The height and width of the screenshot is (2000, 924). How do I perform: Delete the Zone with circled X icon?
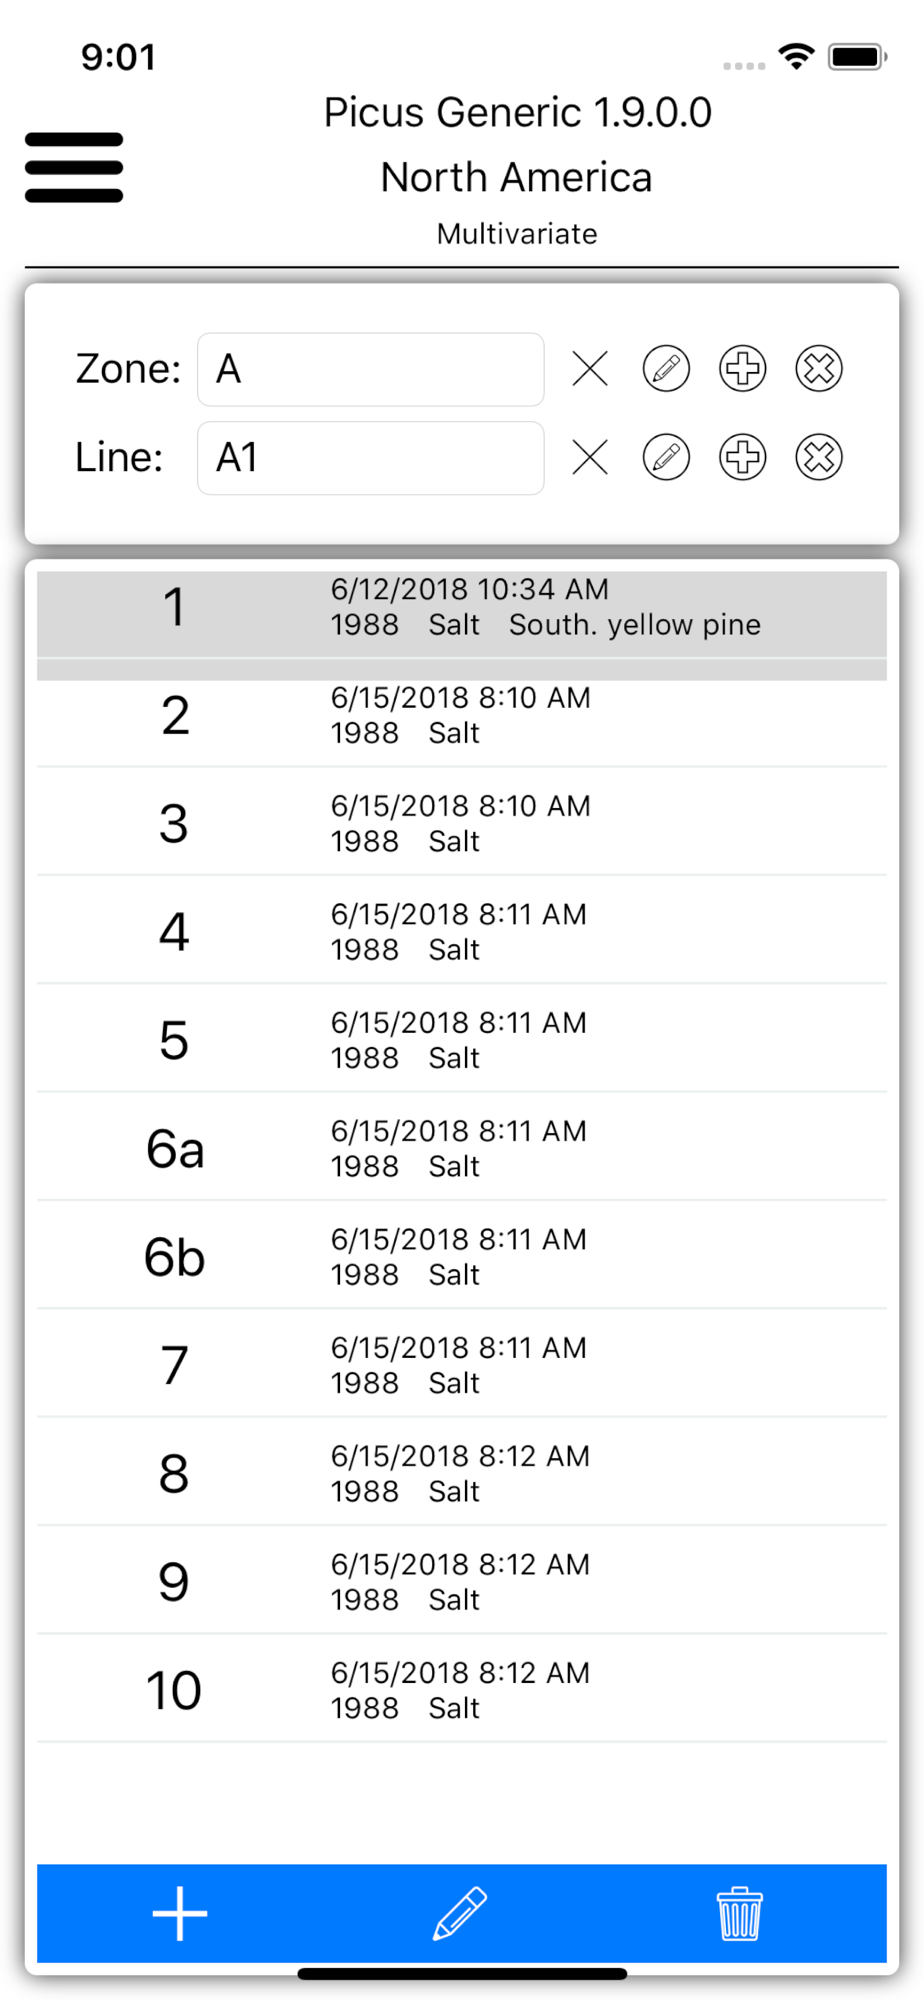[x=819, y=369]
